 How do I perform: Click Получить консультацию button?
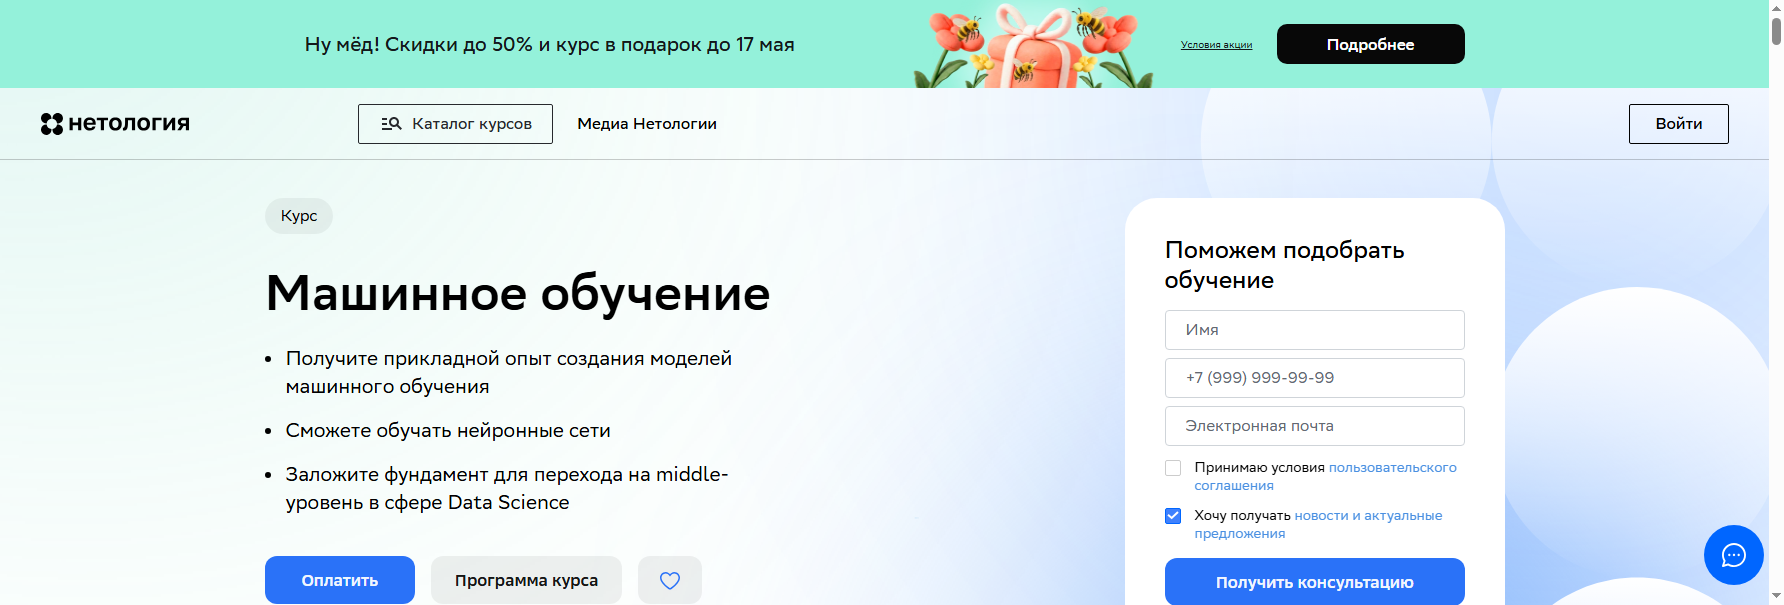(1314, 582)
